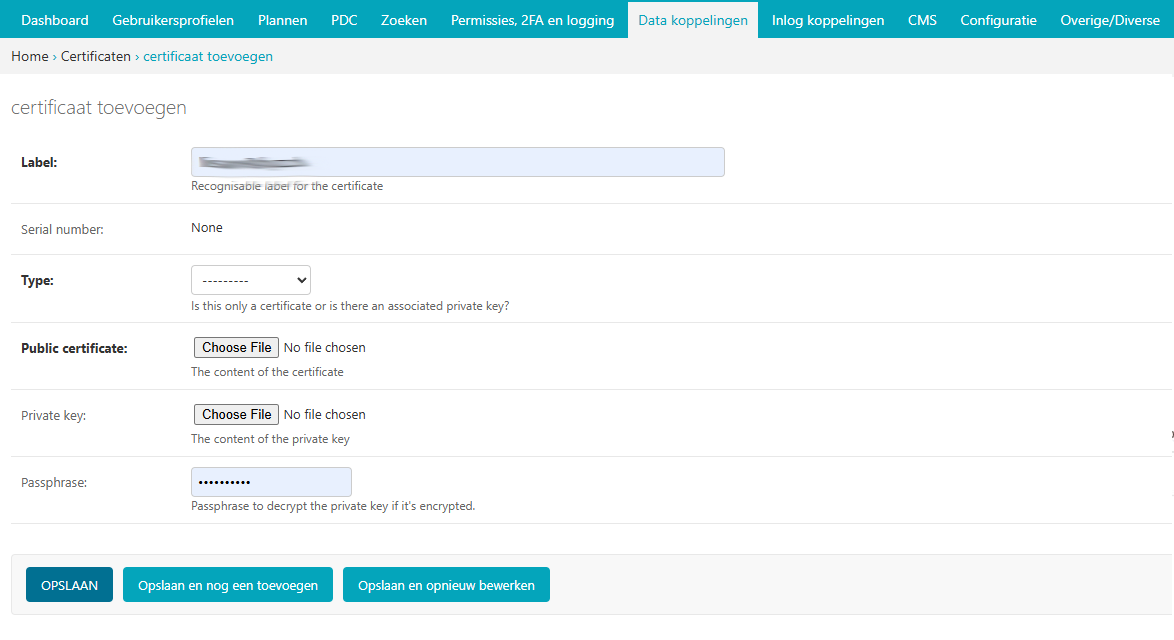Click Opslaan en nog een toevoegen
Image resolution: width=1174 pixels, height=640 pixels.
227,584
